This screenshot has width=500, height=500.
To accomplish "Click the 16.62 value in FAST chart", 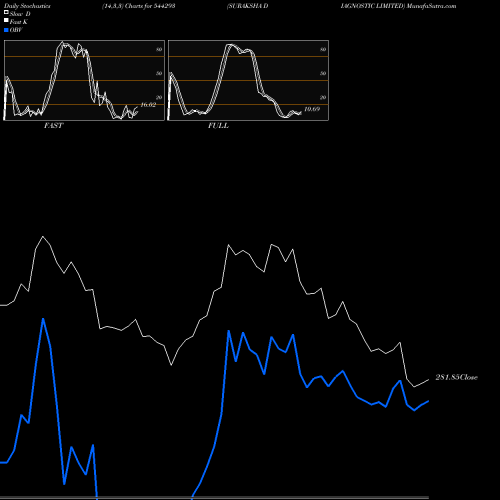I will coord(148,105).
